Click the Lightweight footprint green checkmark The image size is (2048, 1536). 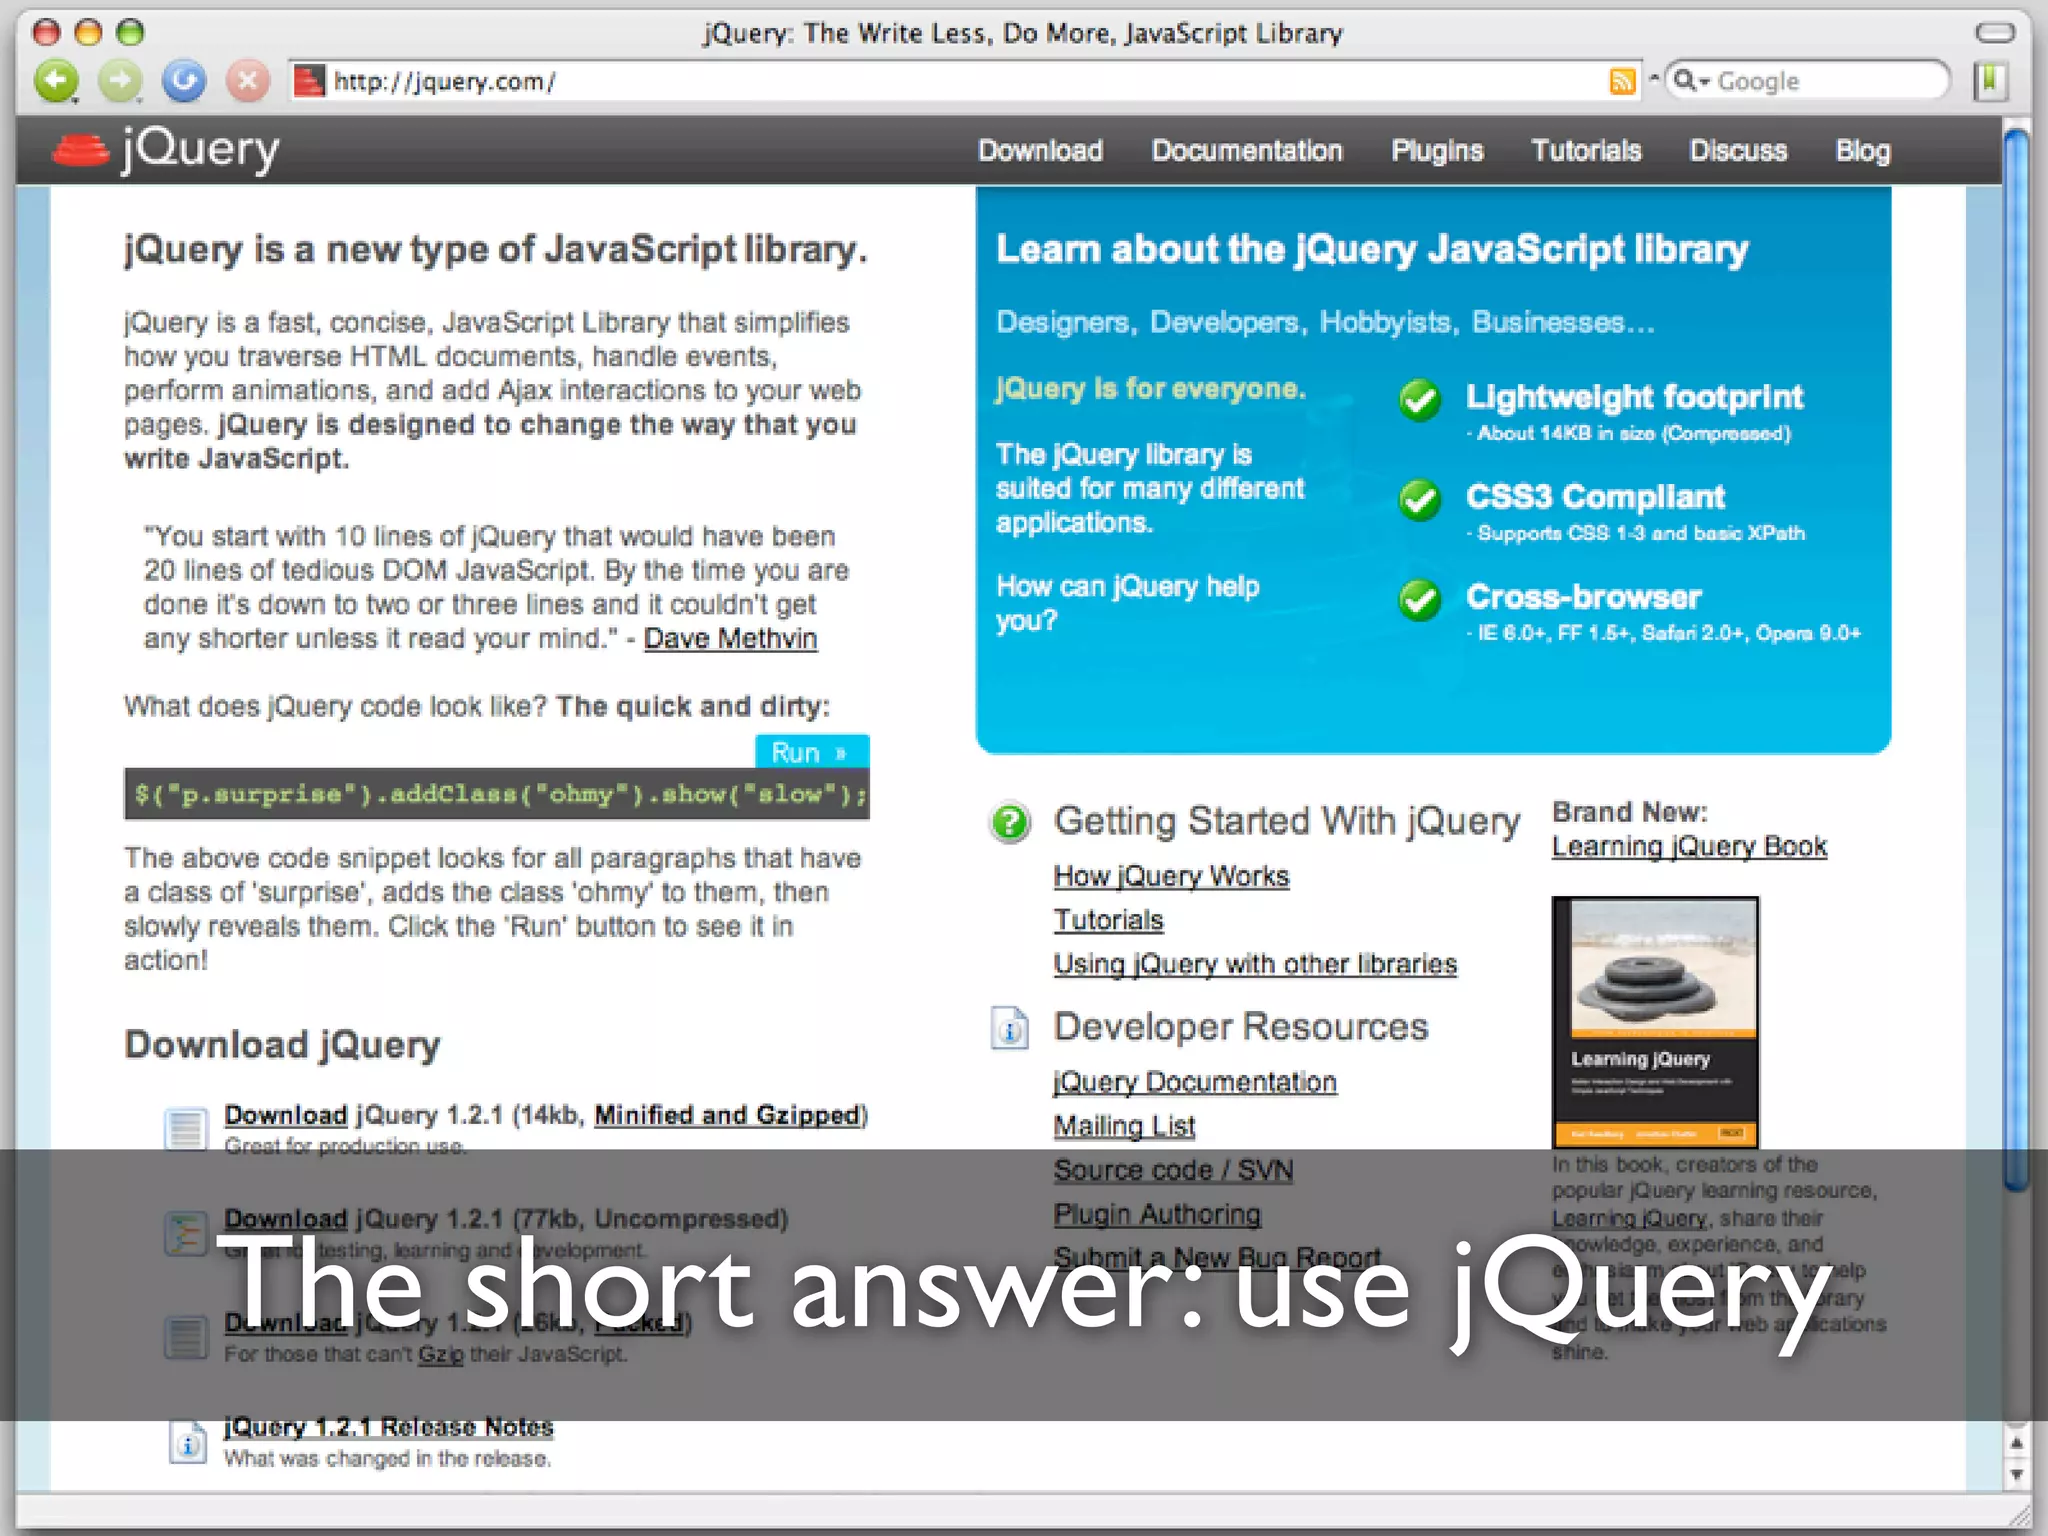pyautogui.click(x=1419, y=400)
